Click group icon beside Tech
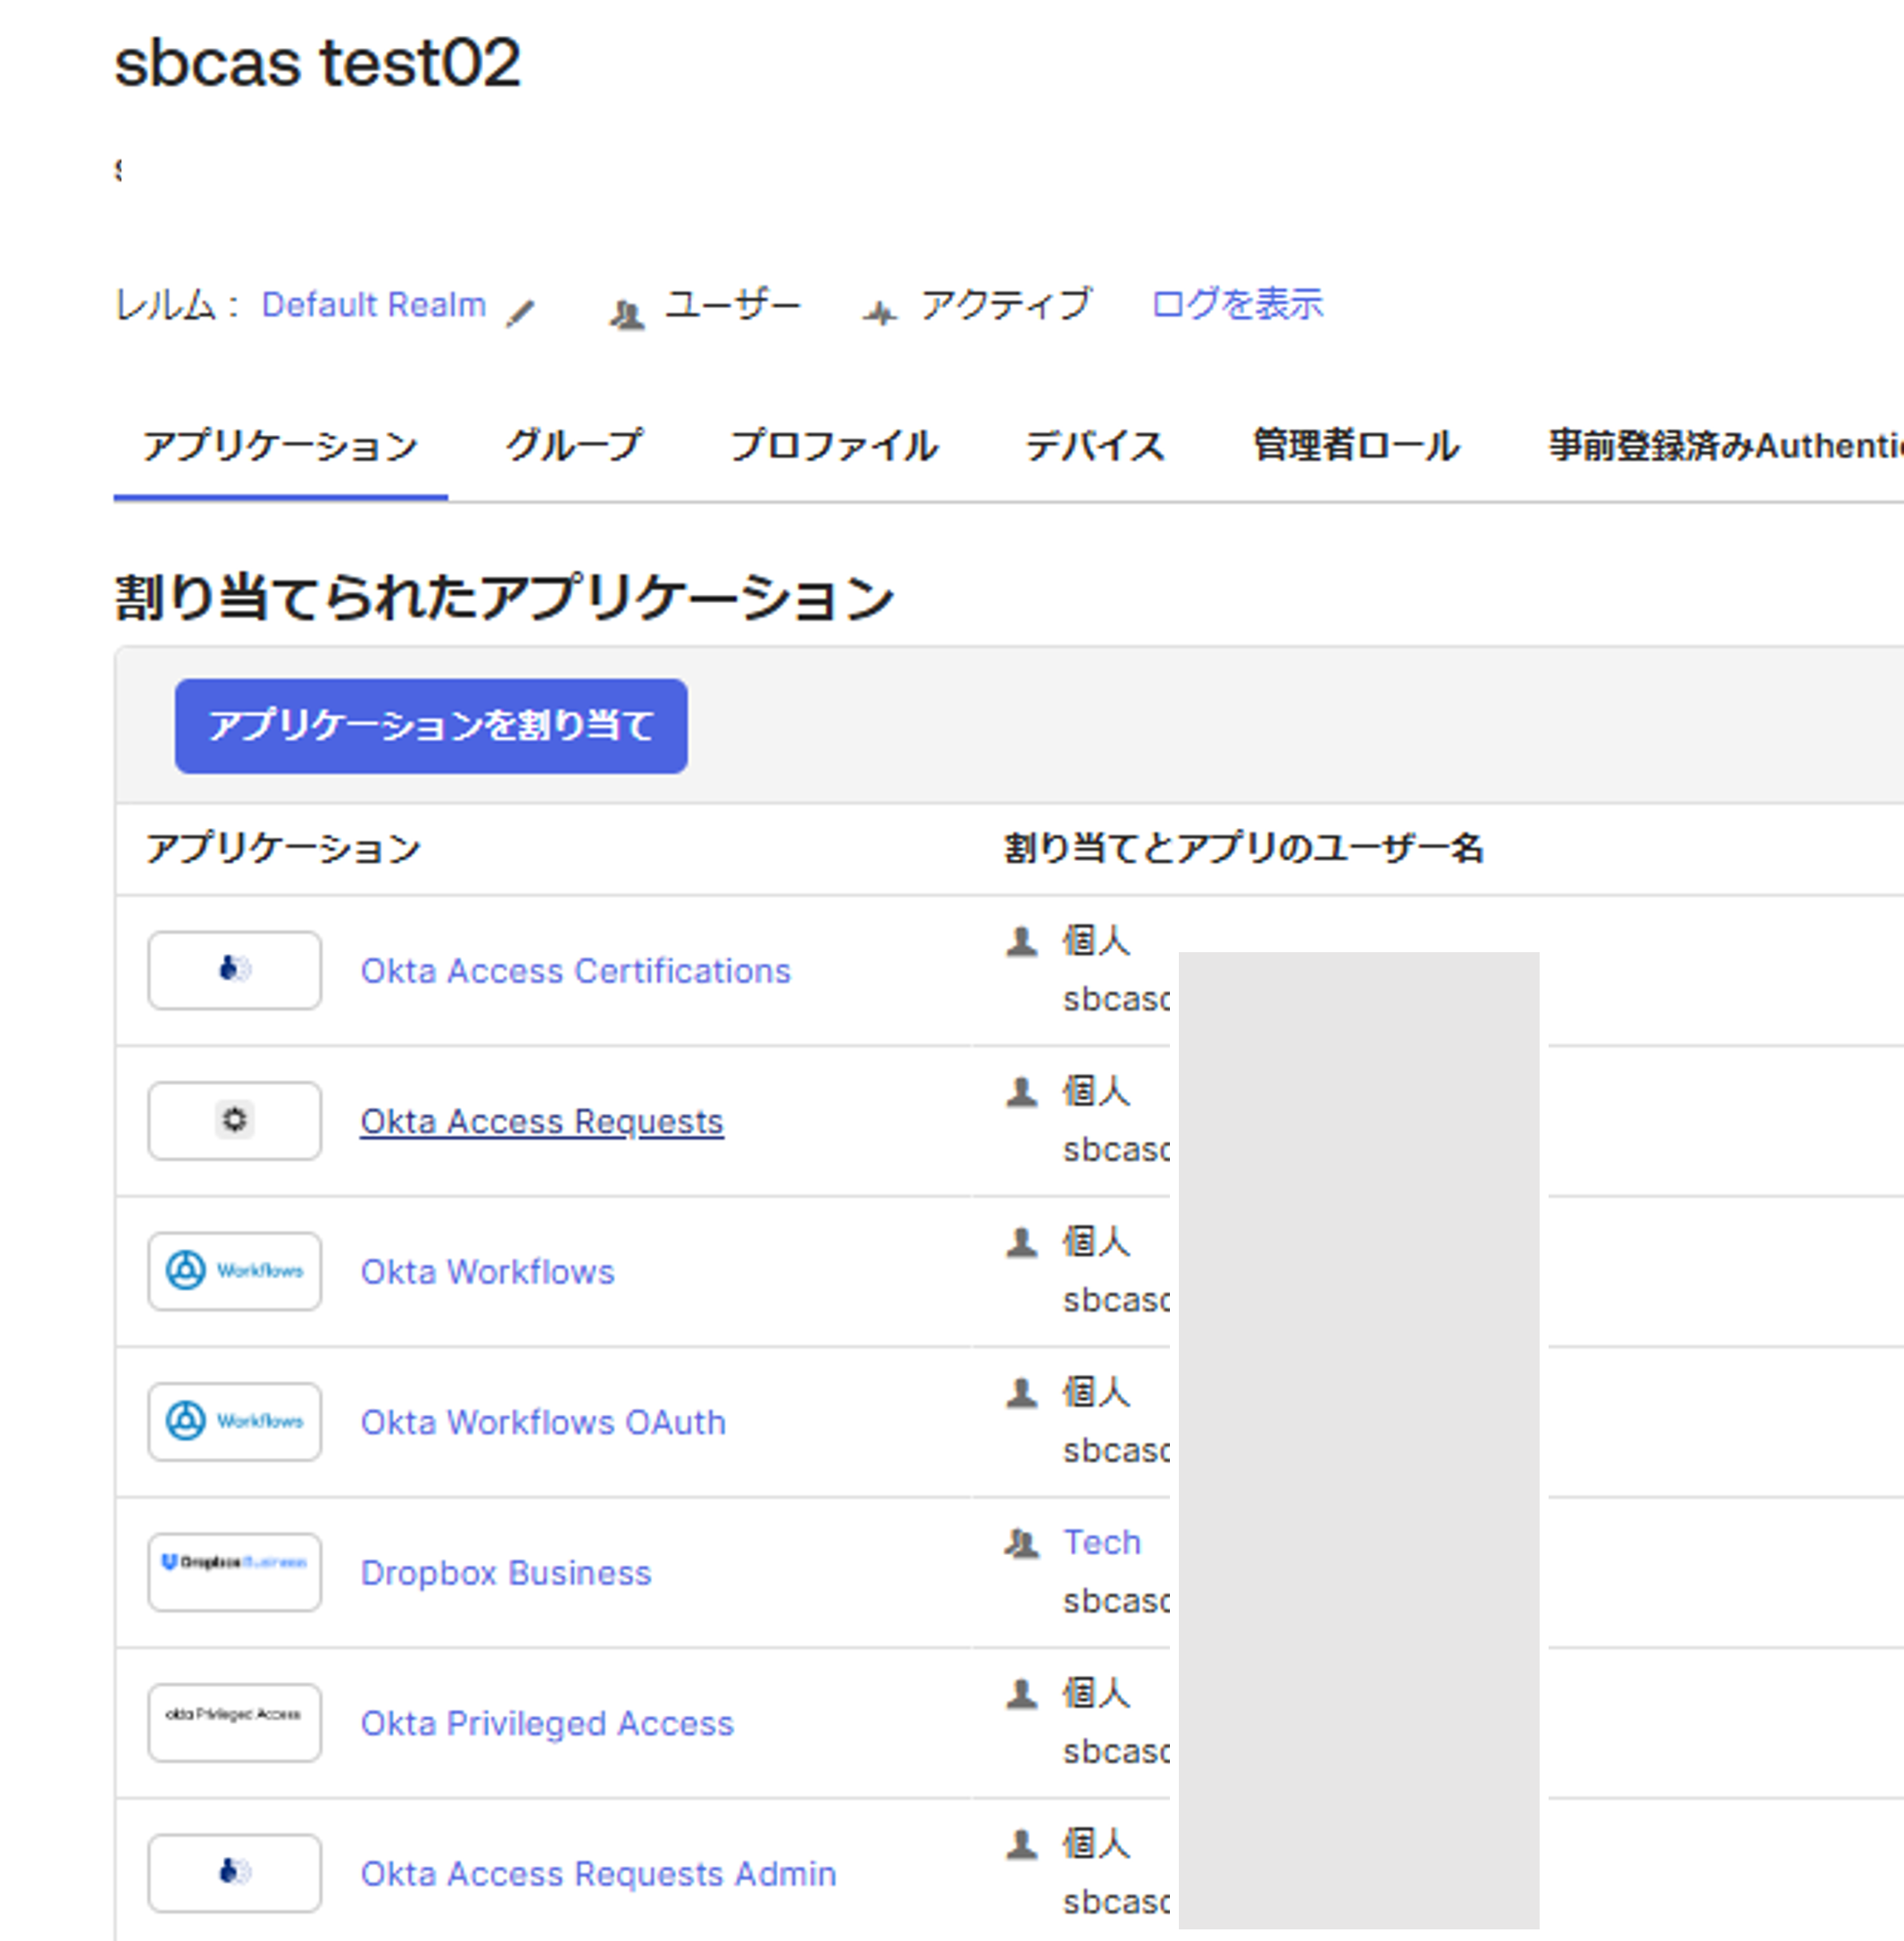 1021,1543
